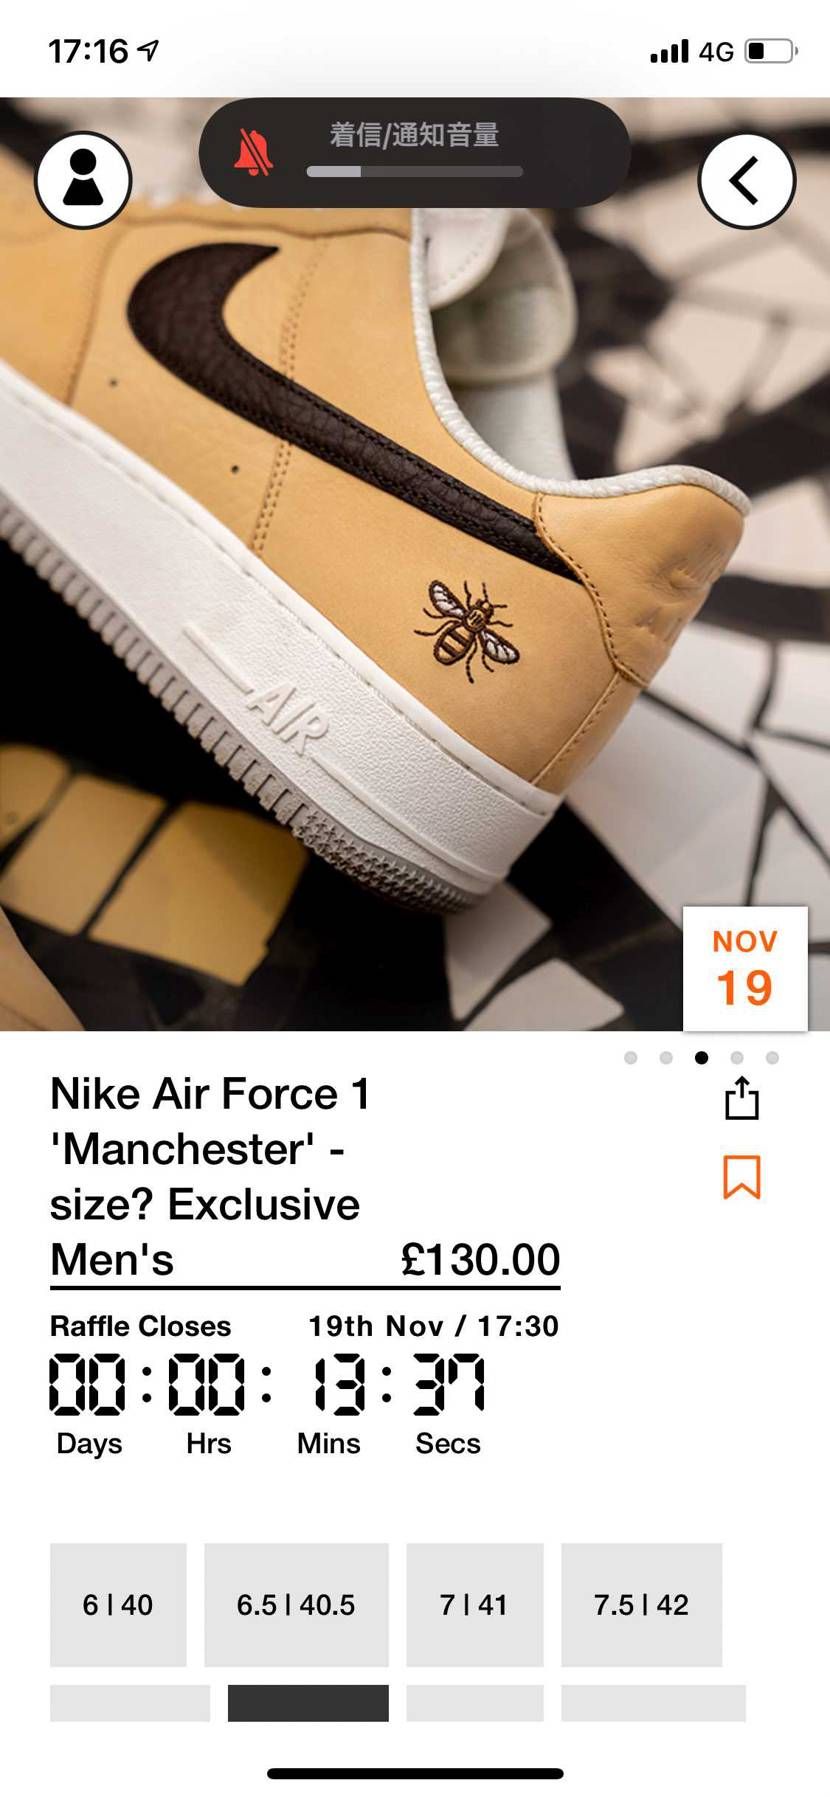Jump to fourth image page dot
830x1797 pixels.
[x=737, y=1058]
